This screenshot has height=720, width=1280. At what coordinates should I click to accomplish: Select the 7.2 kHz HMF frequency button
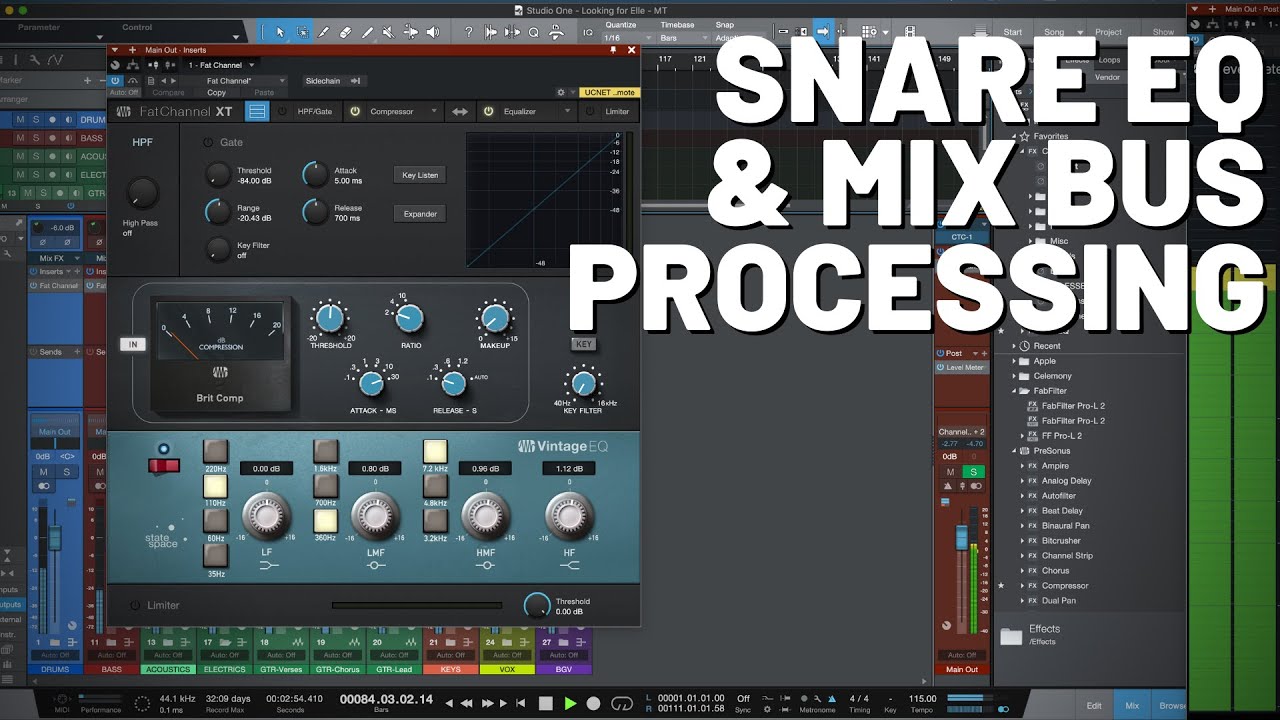435,452
